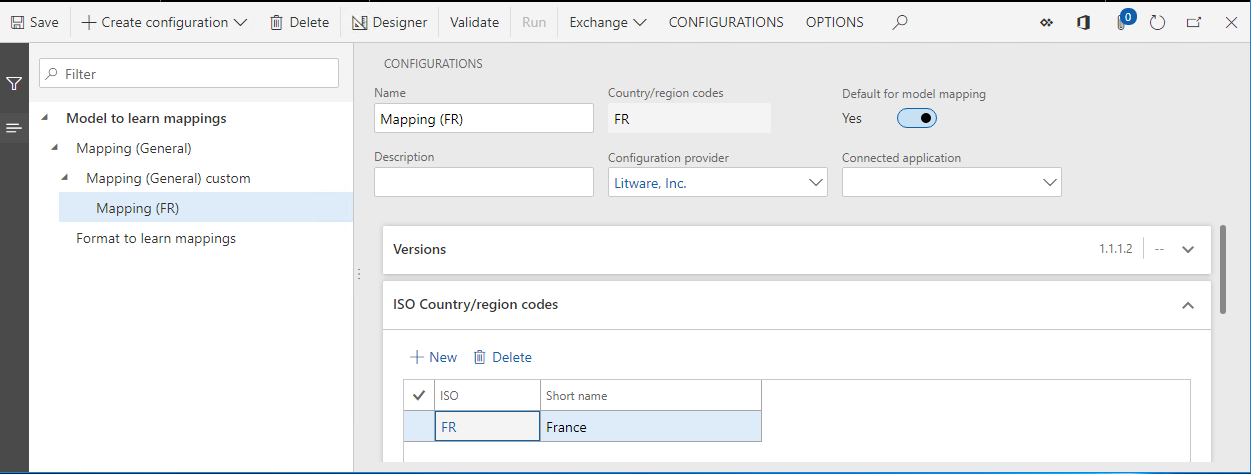Click Validate button
The height and width of the screenshot is (474, 1251).
tap(474, 22)
